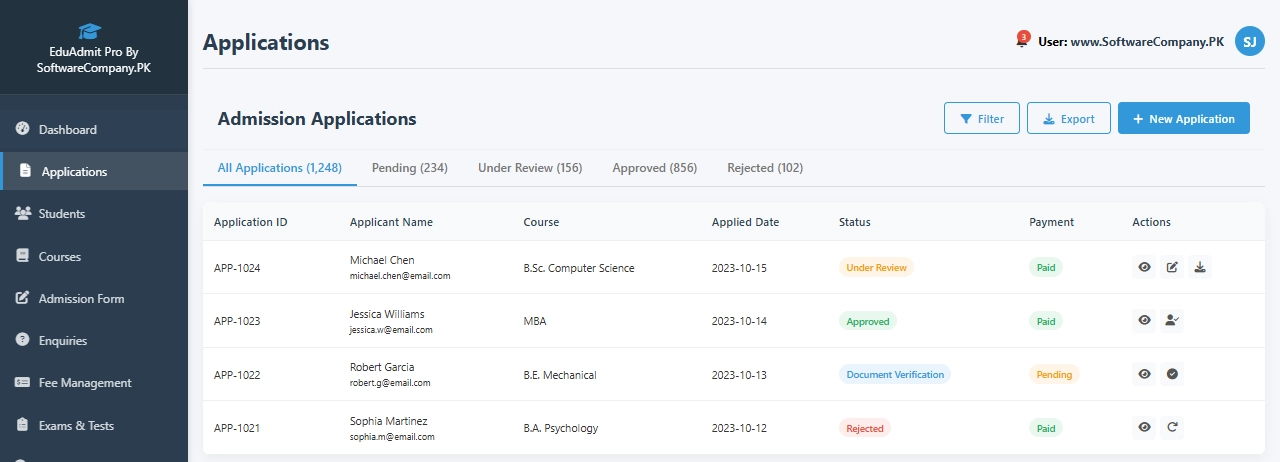
Task: Click the Students people icon in sidebar
Action: (x=22, y=213)
